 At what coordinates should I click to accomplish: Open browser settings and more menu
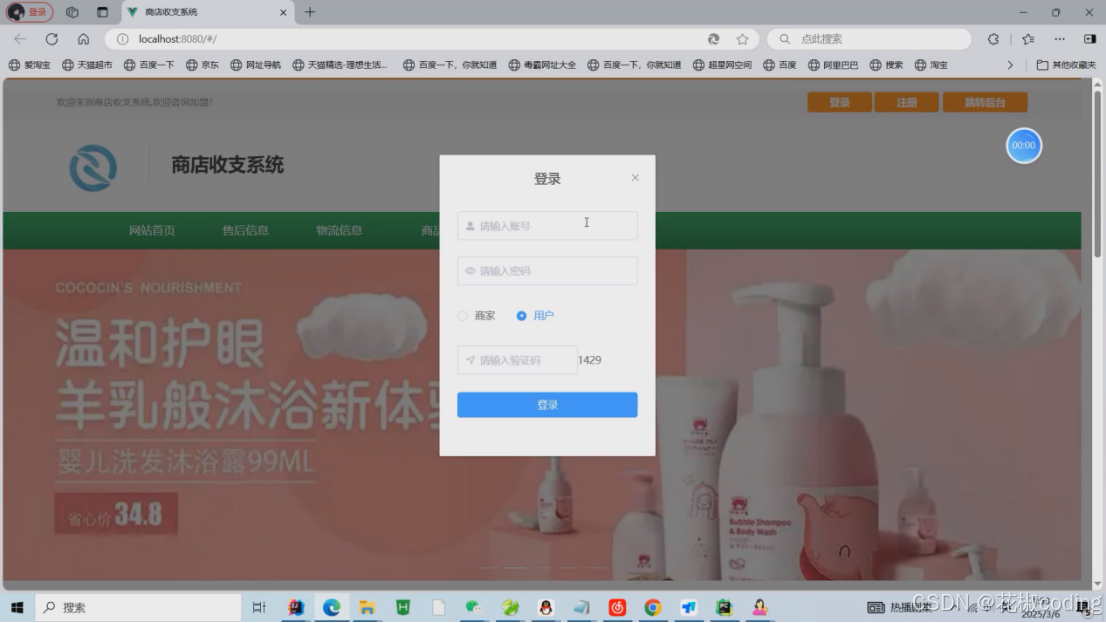click(1059, 39)
